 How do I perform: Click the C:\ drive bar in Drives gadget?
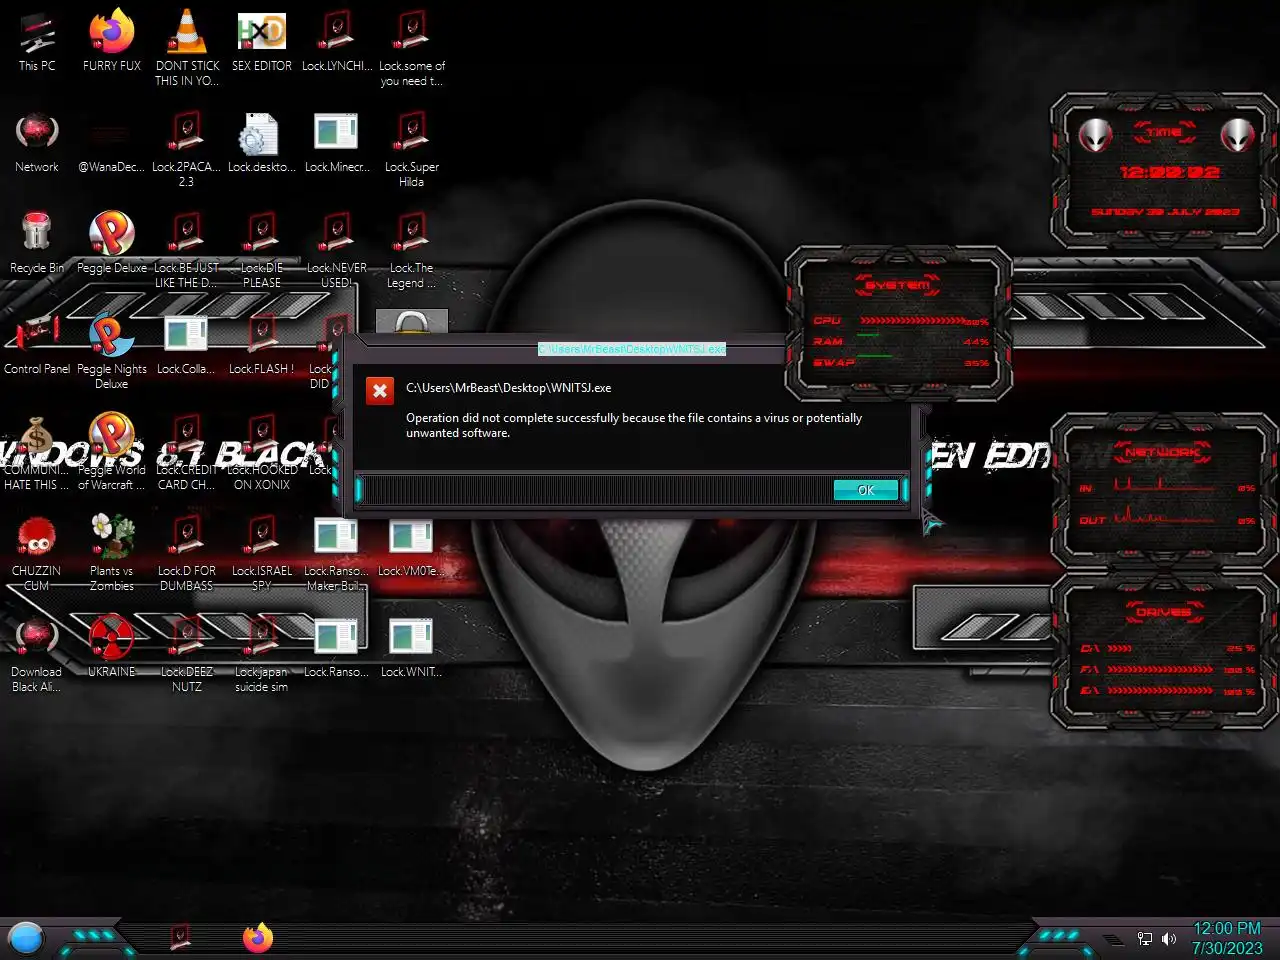(1120, 649)
